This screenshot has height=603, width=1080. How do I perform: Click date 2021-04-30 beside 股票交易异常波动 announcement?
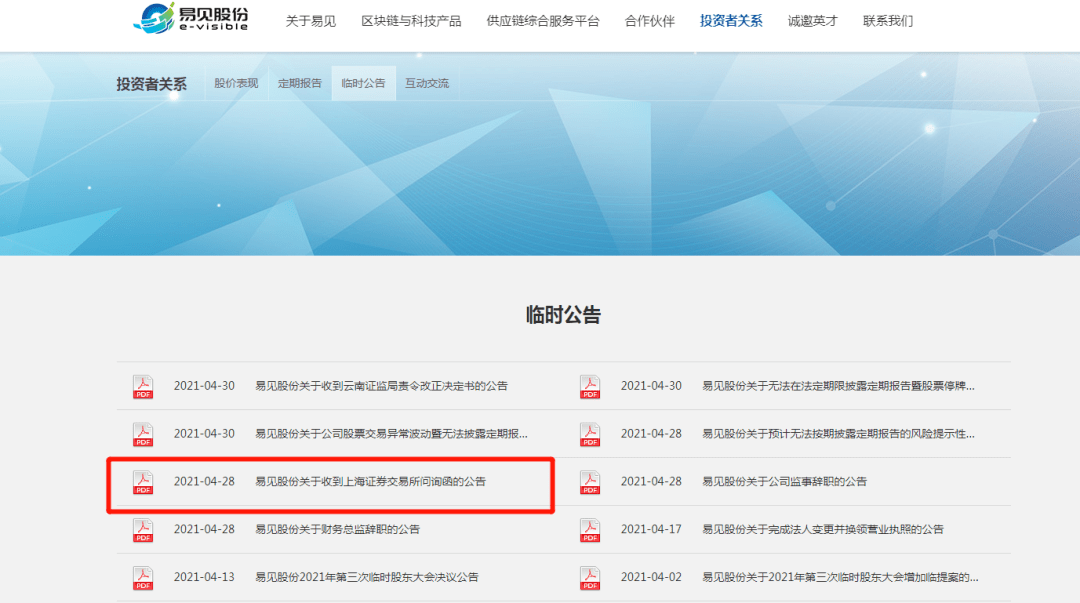click(x=204, y=433)
